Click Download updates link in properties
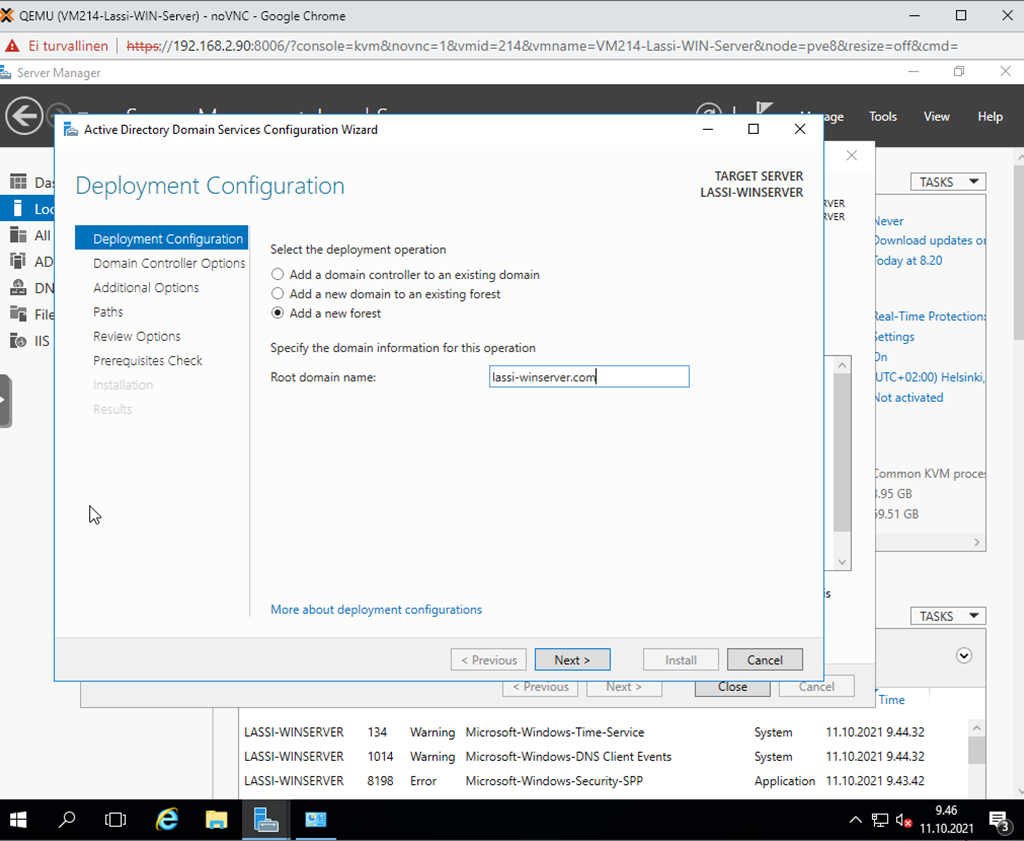Viewport: 1024px width, 841px height. (x=930, y=240)
